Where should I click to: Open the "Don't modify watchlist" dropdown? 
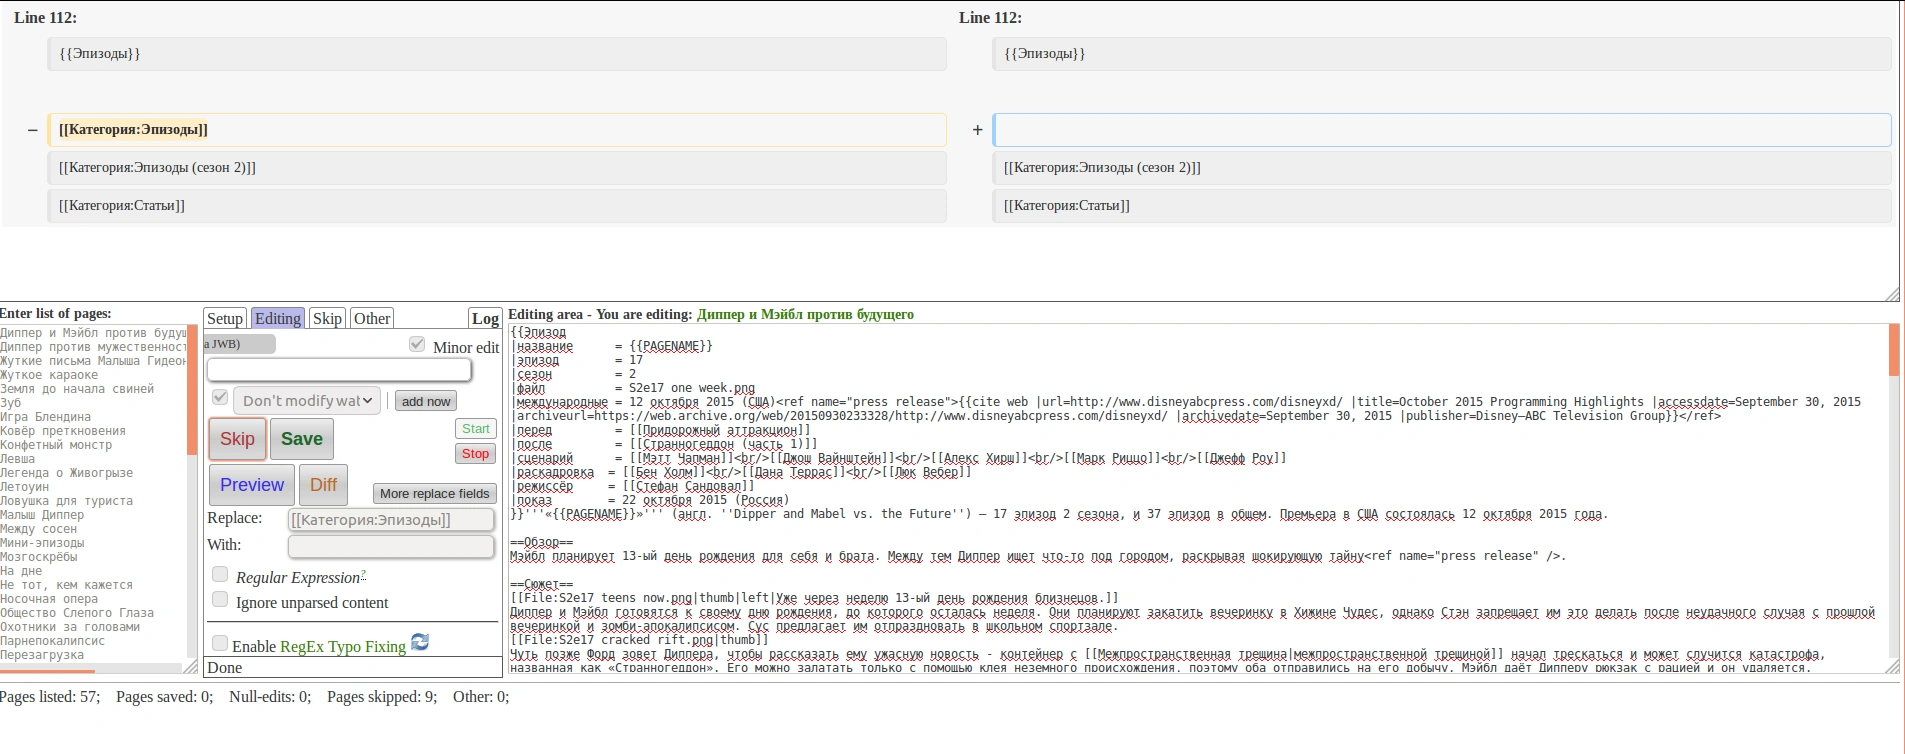307,401
